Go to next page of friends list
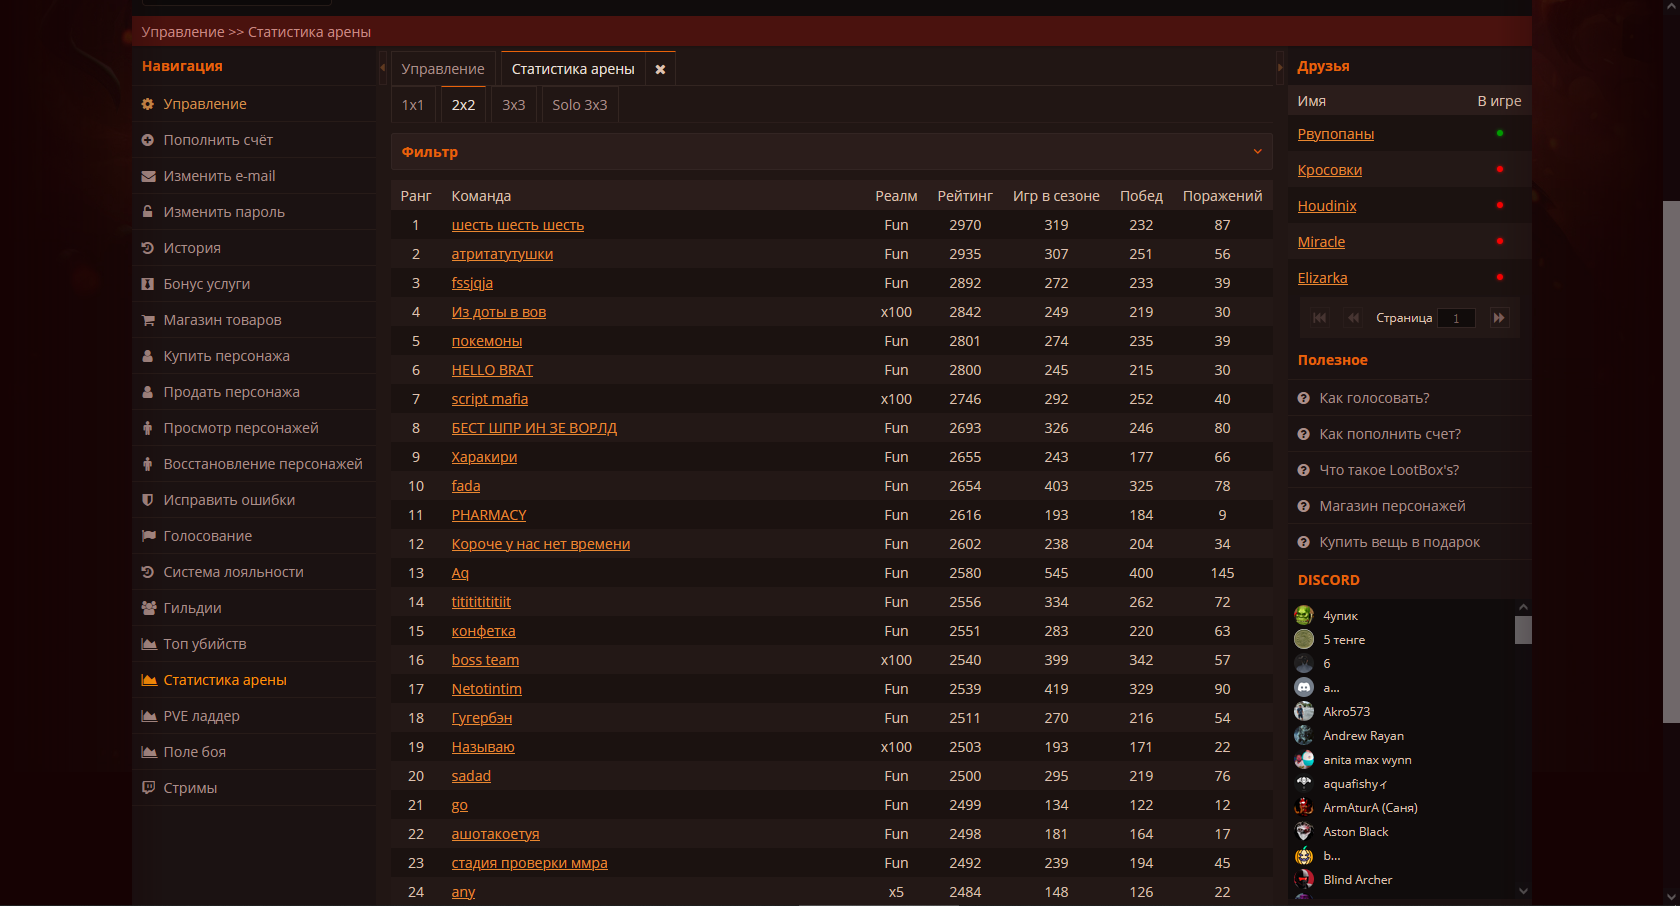The image size is (1680, 906). click(x=1498, y=318)
